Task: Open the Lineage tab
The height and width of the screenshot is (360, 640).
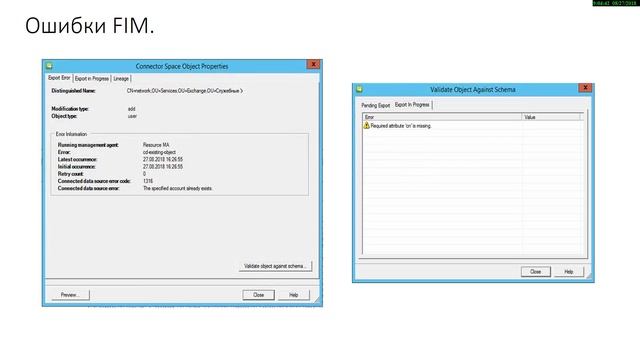Action: 121,78
